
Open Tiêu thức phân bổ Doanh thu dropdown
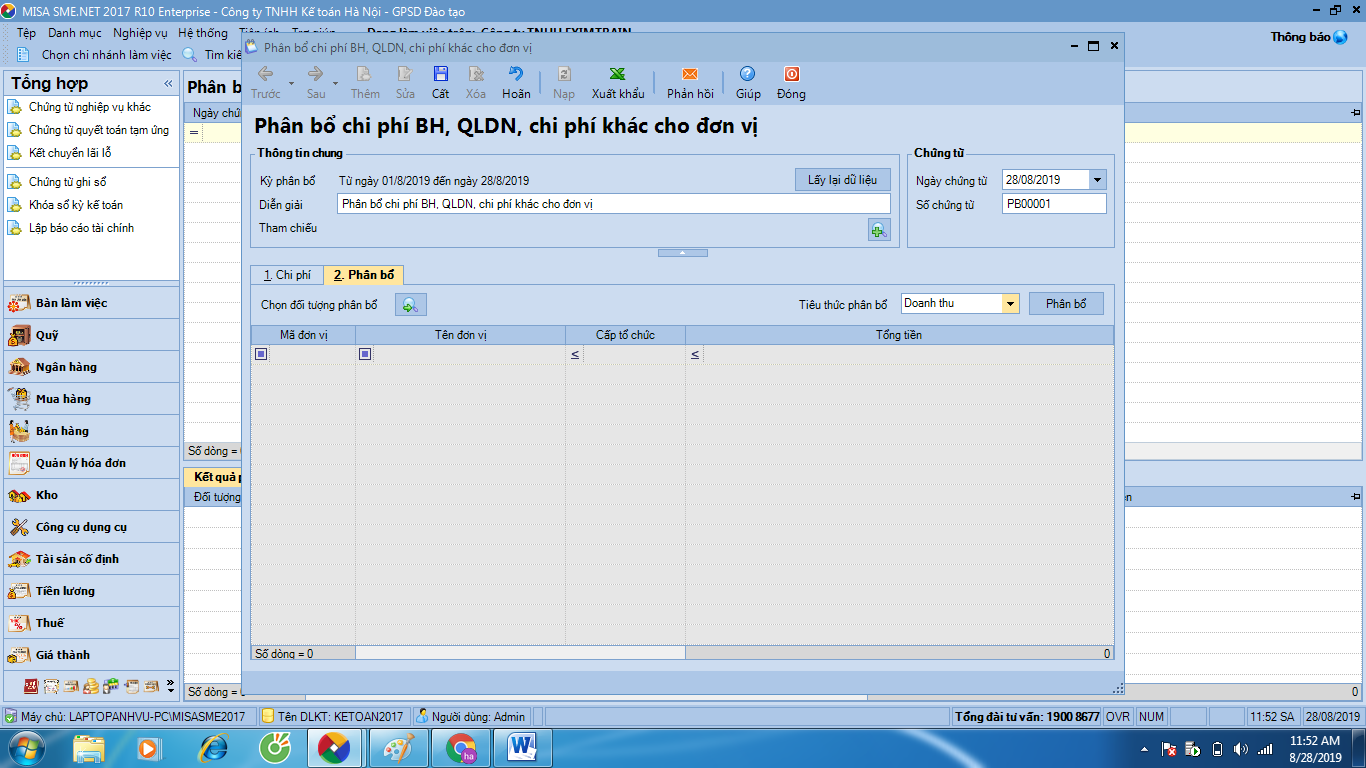(x=1010, y=303)
